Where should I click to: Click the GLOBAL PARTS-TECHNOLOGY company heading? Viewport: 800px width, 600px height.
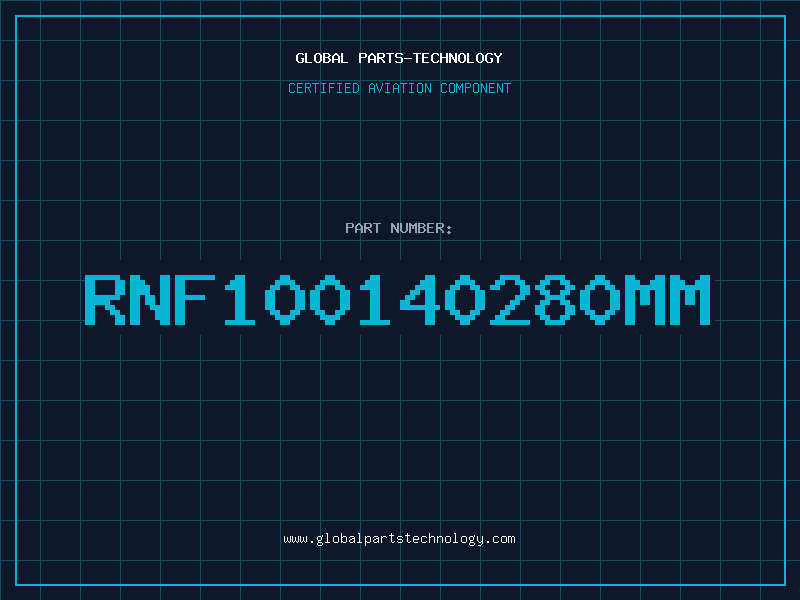point(399,58)
